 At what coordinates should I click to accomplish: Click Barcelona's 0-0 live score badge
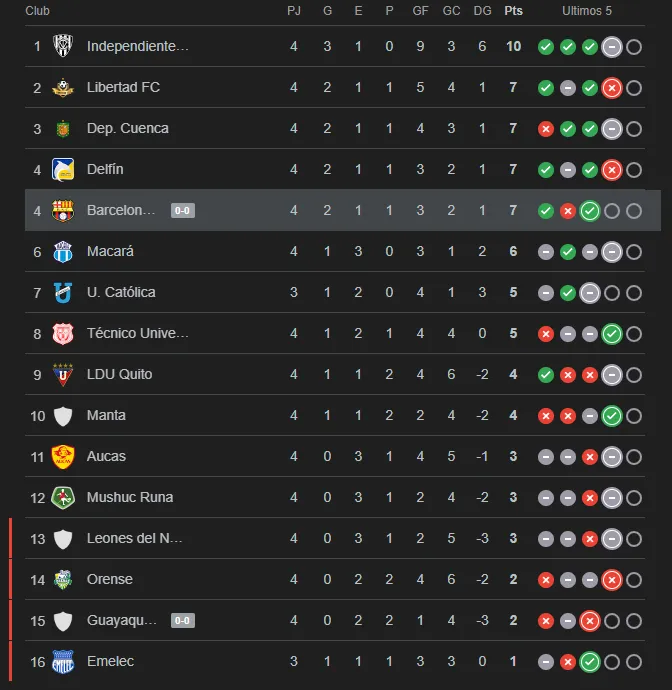pos(182,210)
